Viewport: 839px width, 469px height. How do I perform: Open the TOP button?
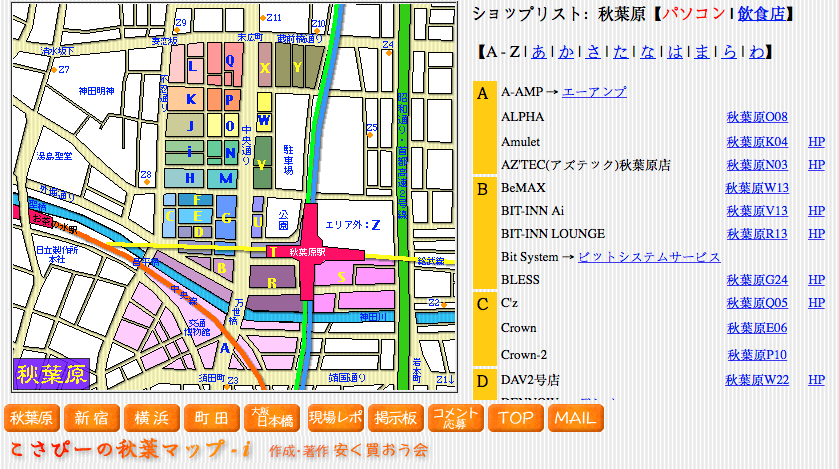click(516, 418)
